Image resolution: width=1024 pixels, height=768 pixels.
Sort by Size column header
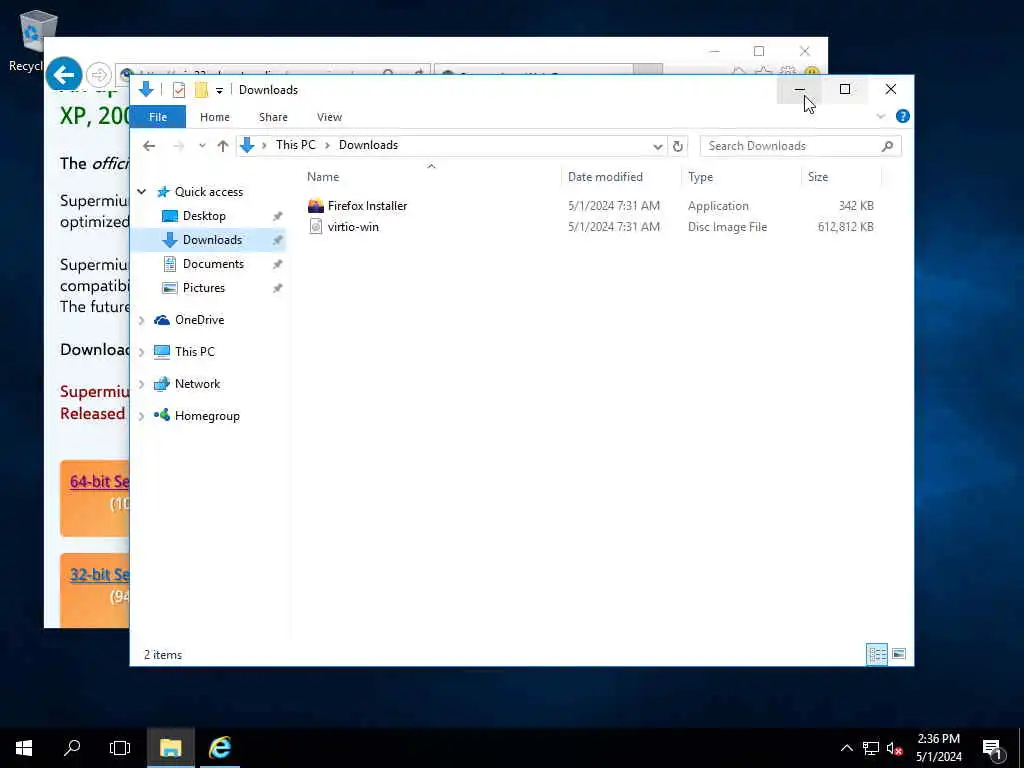coord(818,177)
